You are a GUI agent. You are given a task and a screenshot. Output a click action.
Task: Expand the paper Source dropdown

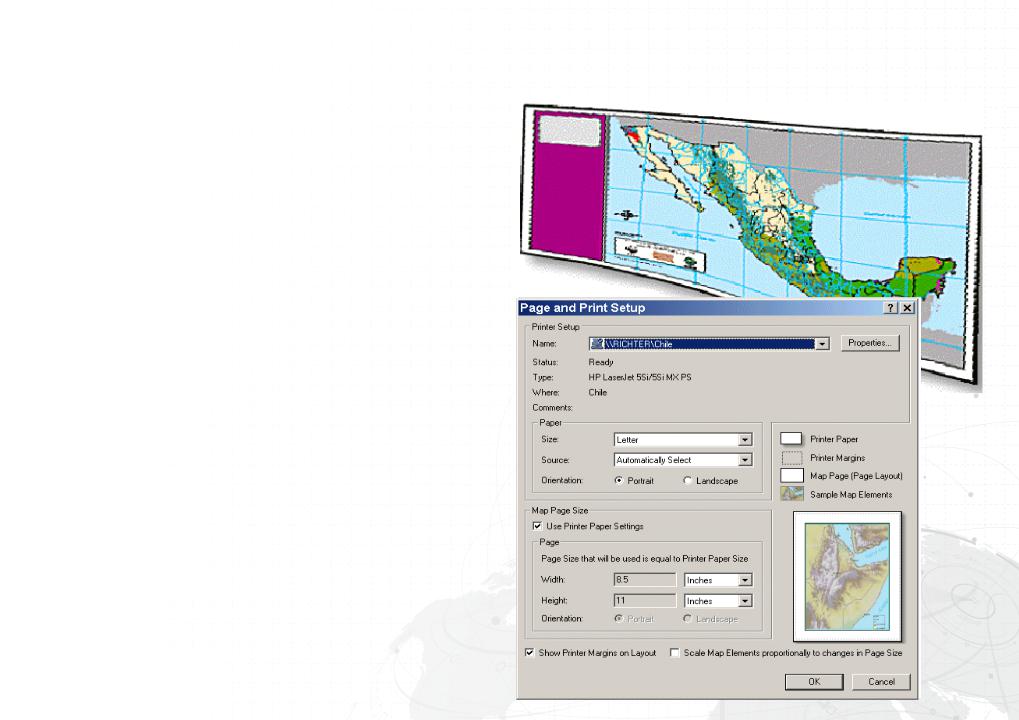pos(745,460)
